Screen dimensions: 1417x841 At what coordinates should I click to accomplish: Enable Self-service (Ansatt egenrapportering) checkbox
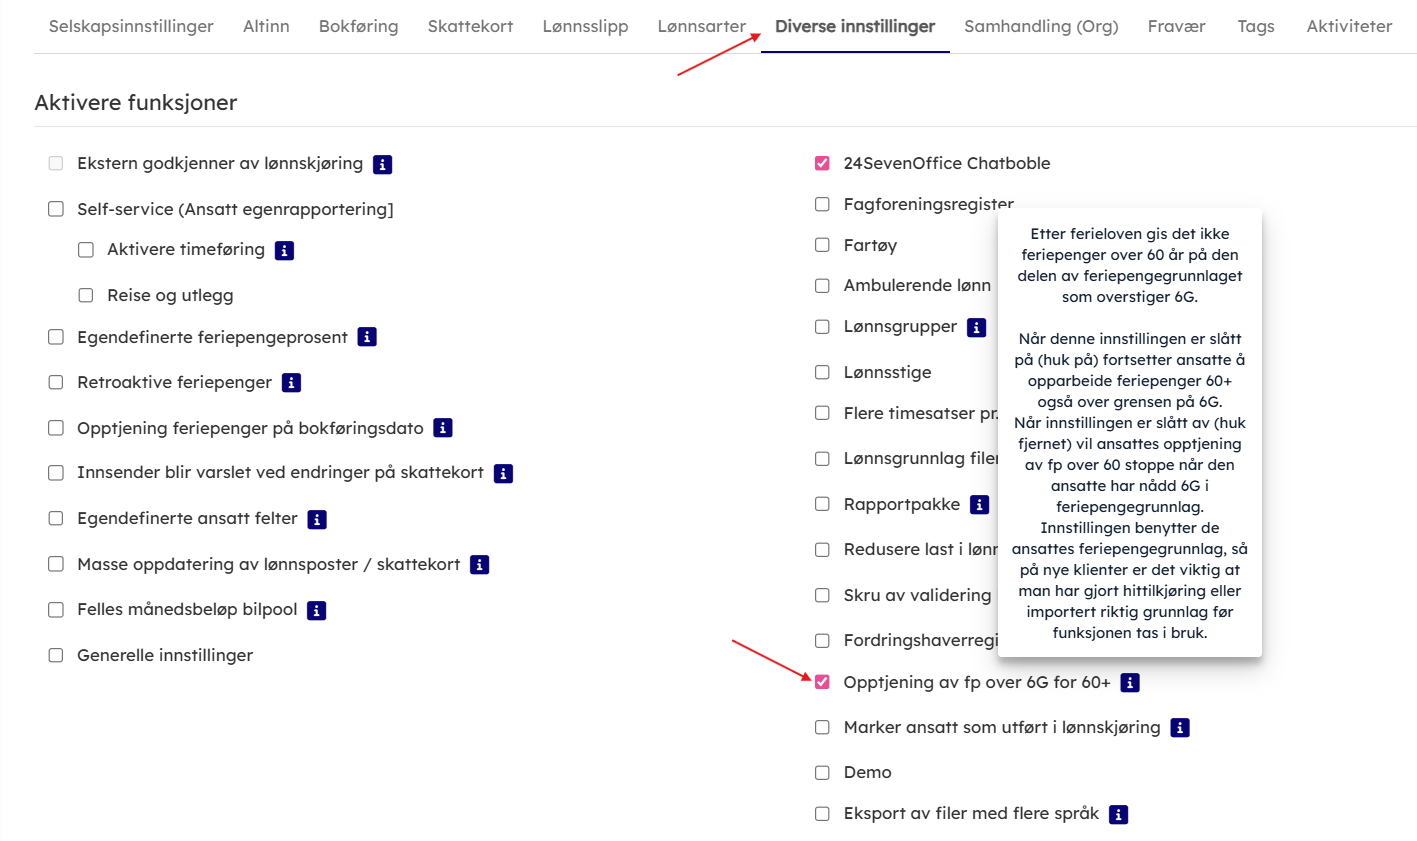click(56, 209)
